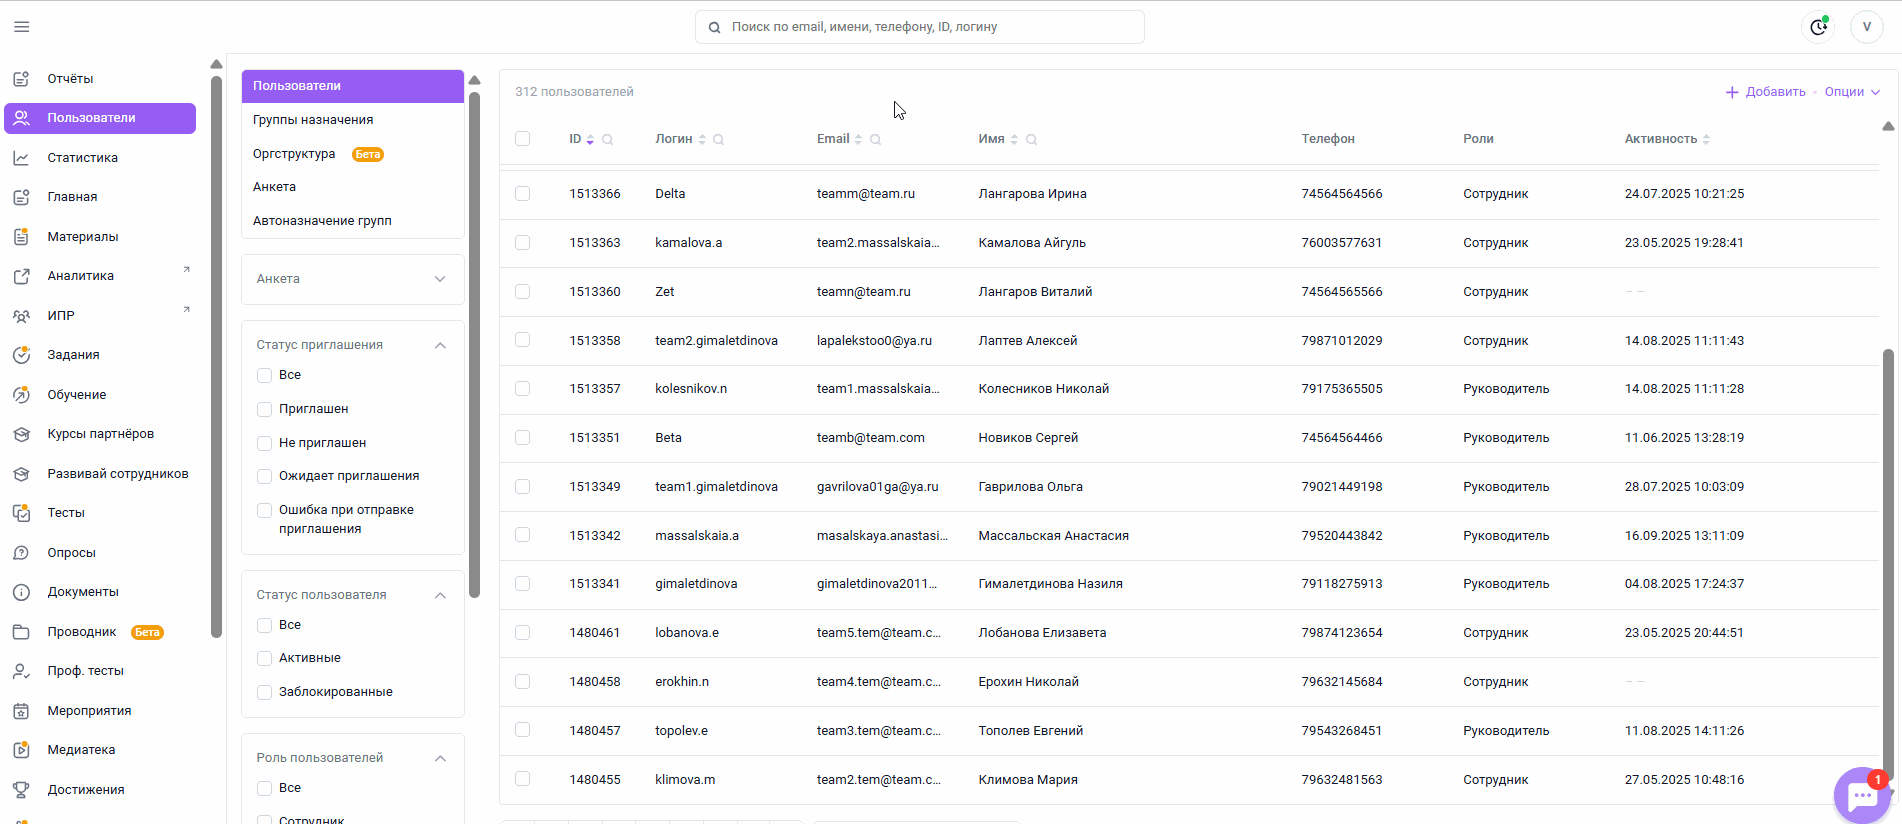Enable the Заблокированные user status filter
The height and width of the screenshot is (824, 1902).
click(264, 692)
